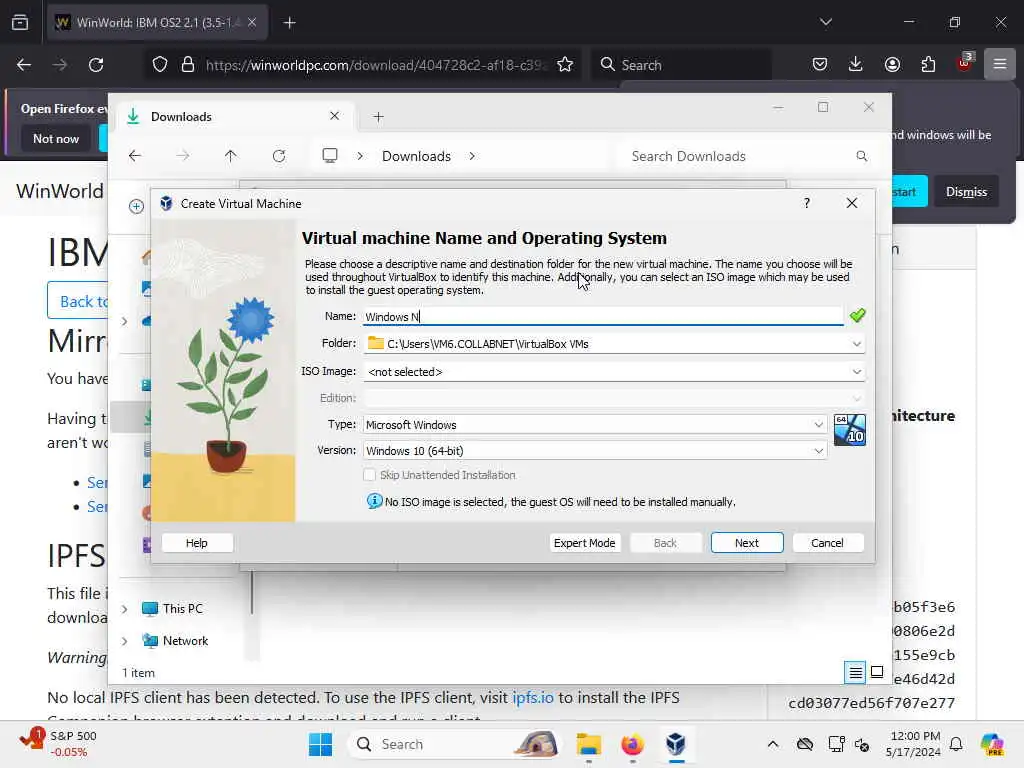Expand chevron after Downloads breadcrumb
This screenshot has width=1024, height=768.
472,156
